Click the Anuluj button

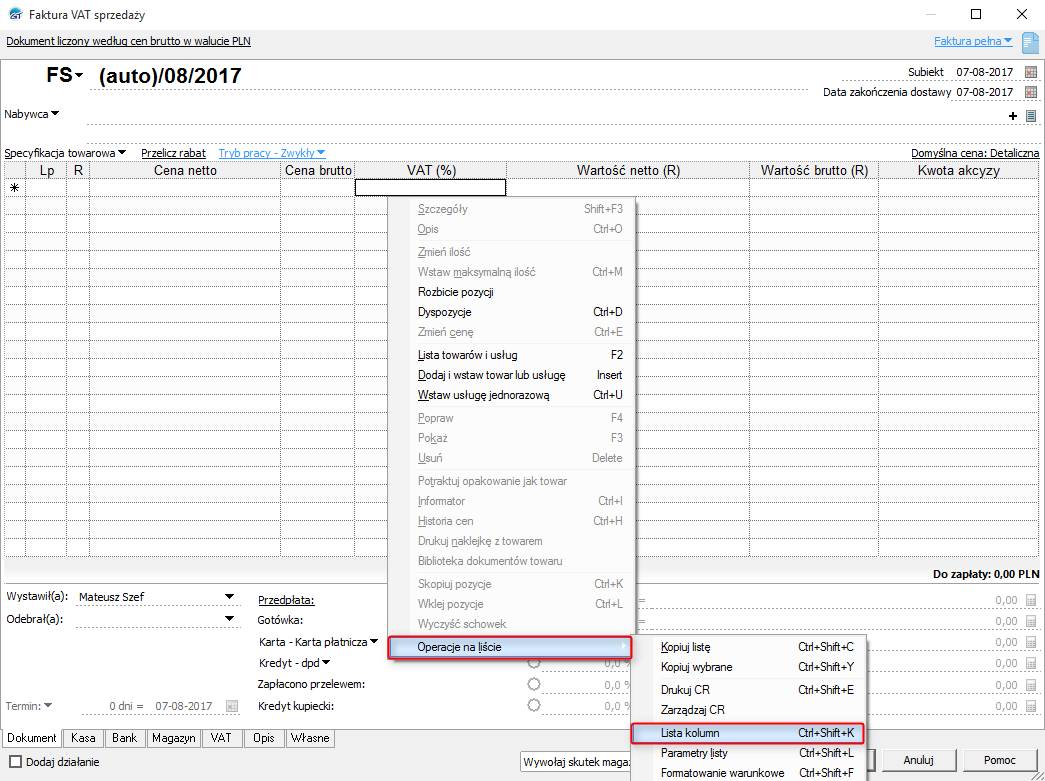(918, 760)
